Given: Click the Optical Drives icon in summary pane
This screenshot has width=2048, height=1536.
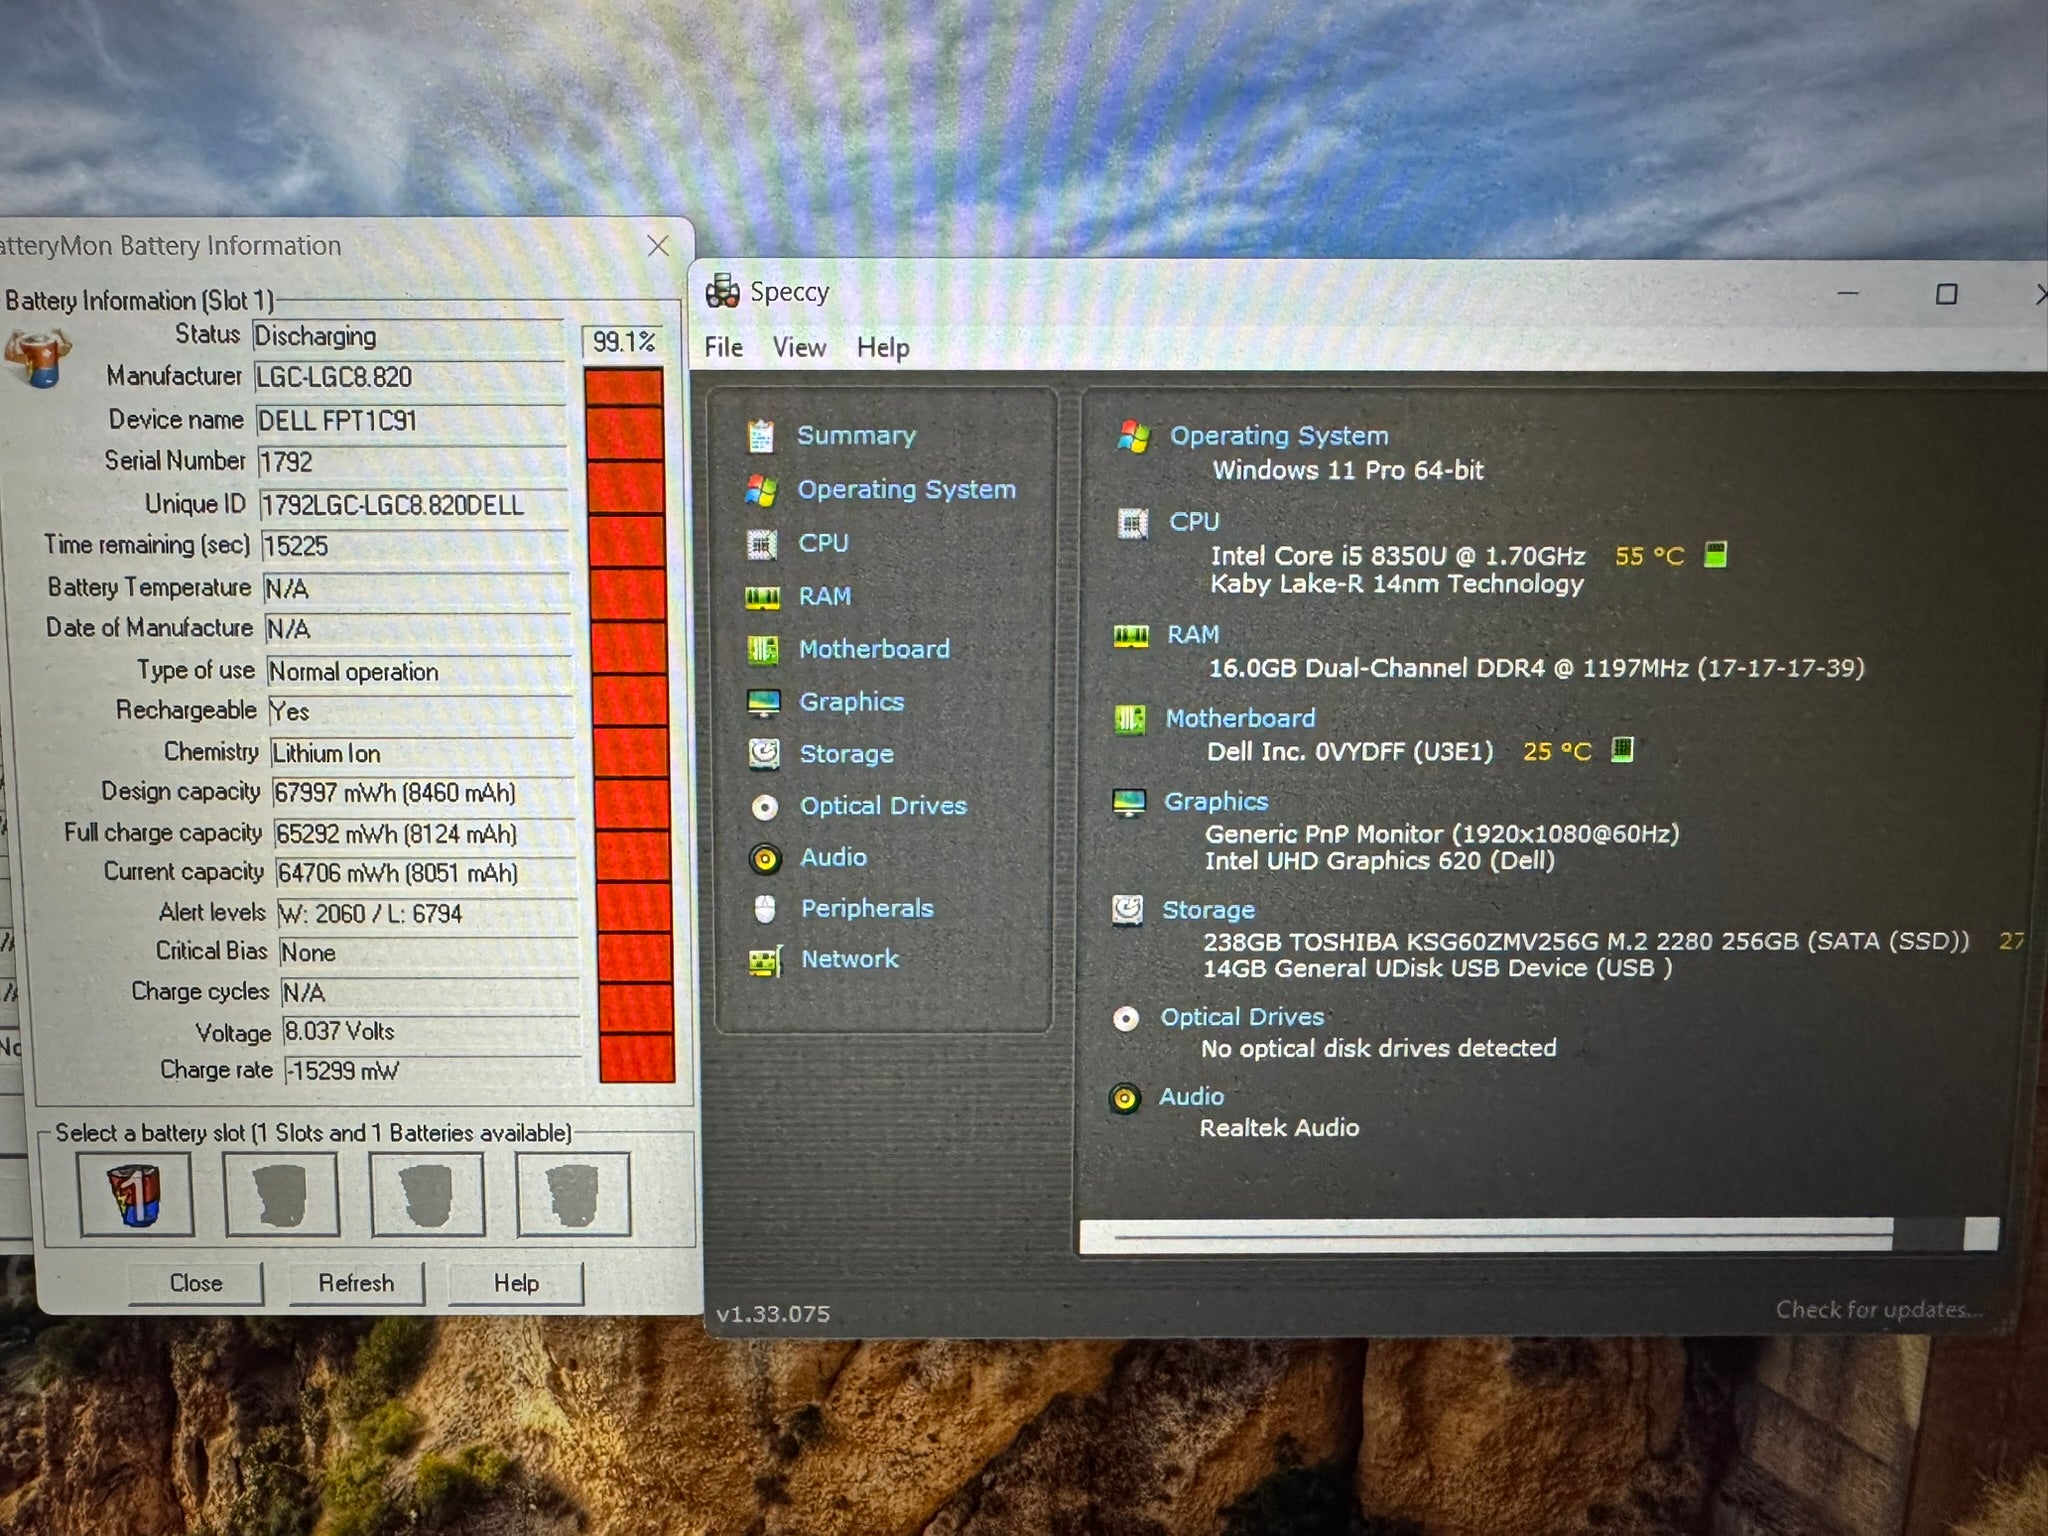Looking at the screenshot, I should pos(1126,1018).
